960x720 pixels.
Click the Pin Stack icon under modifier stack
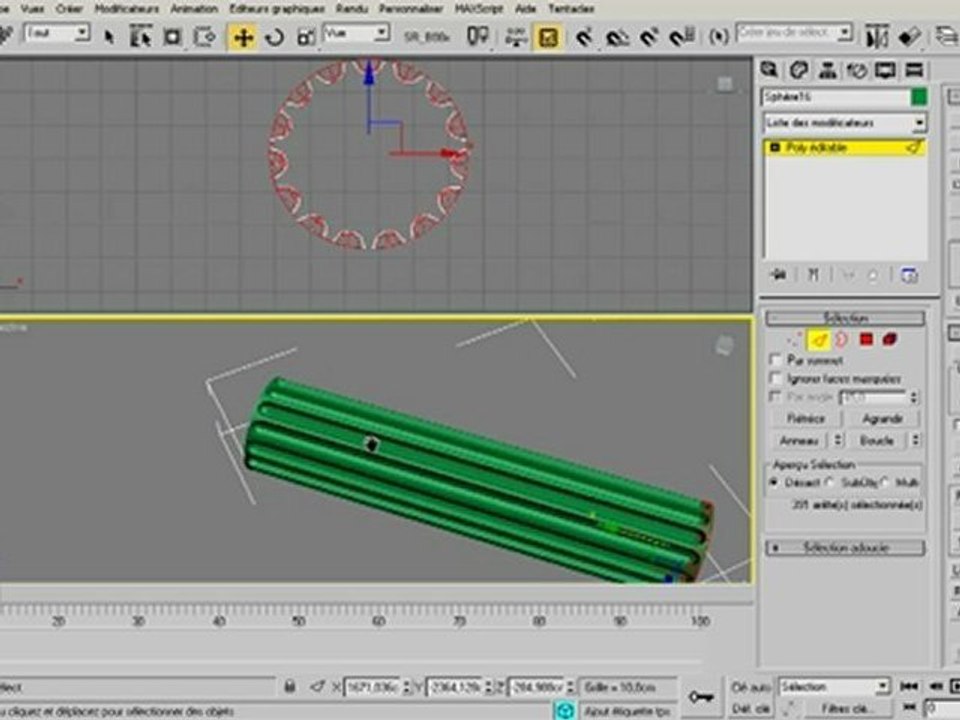(779, 275)
